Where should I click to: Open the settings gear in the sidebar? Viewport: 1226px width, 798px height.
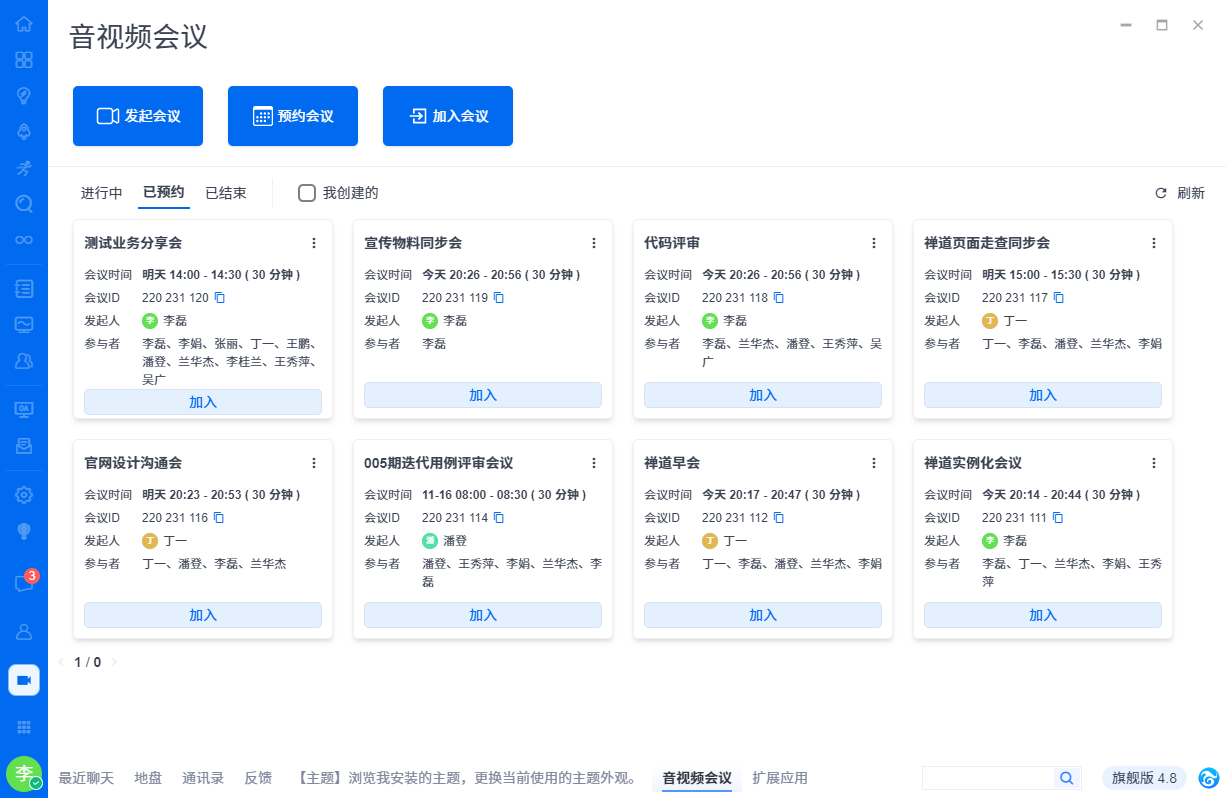pyautogui.click(x=24, y=494)
